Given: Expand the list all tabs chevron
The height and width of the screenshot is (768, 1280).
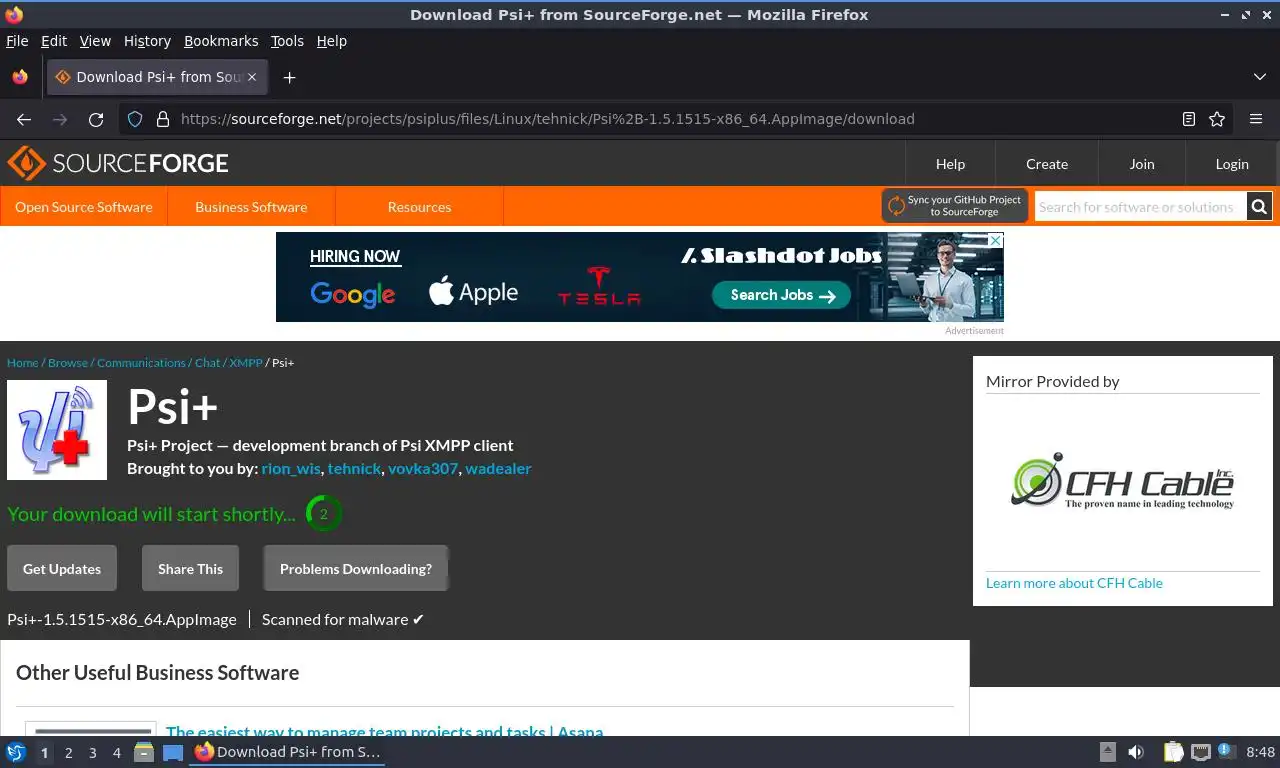Looking at the screenshot, I should pyautogui.click(x=1259, y=77).
